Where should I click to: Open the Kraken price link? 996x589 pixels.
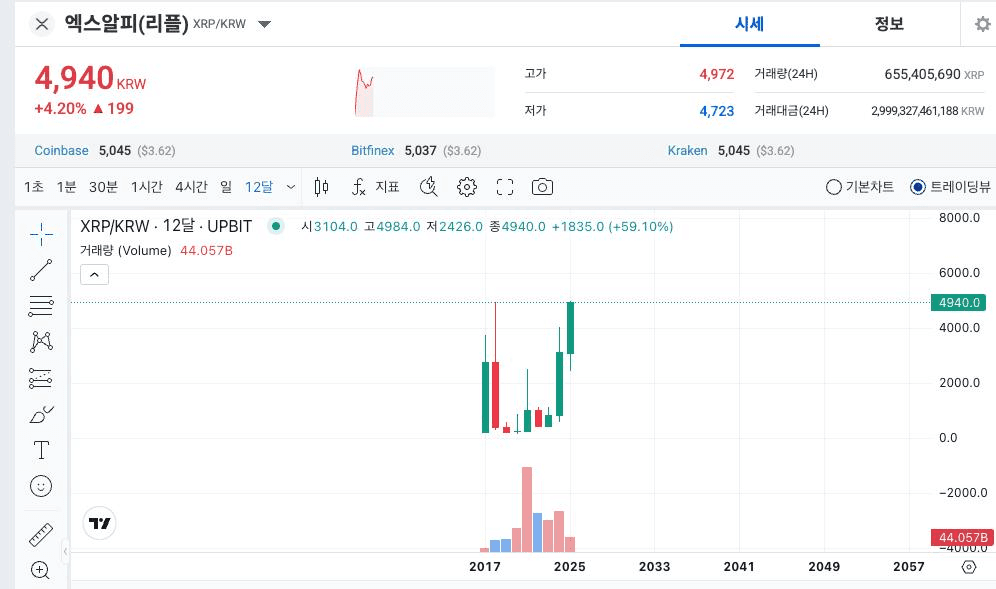[x=687, y=151]
